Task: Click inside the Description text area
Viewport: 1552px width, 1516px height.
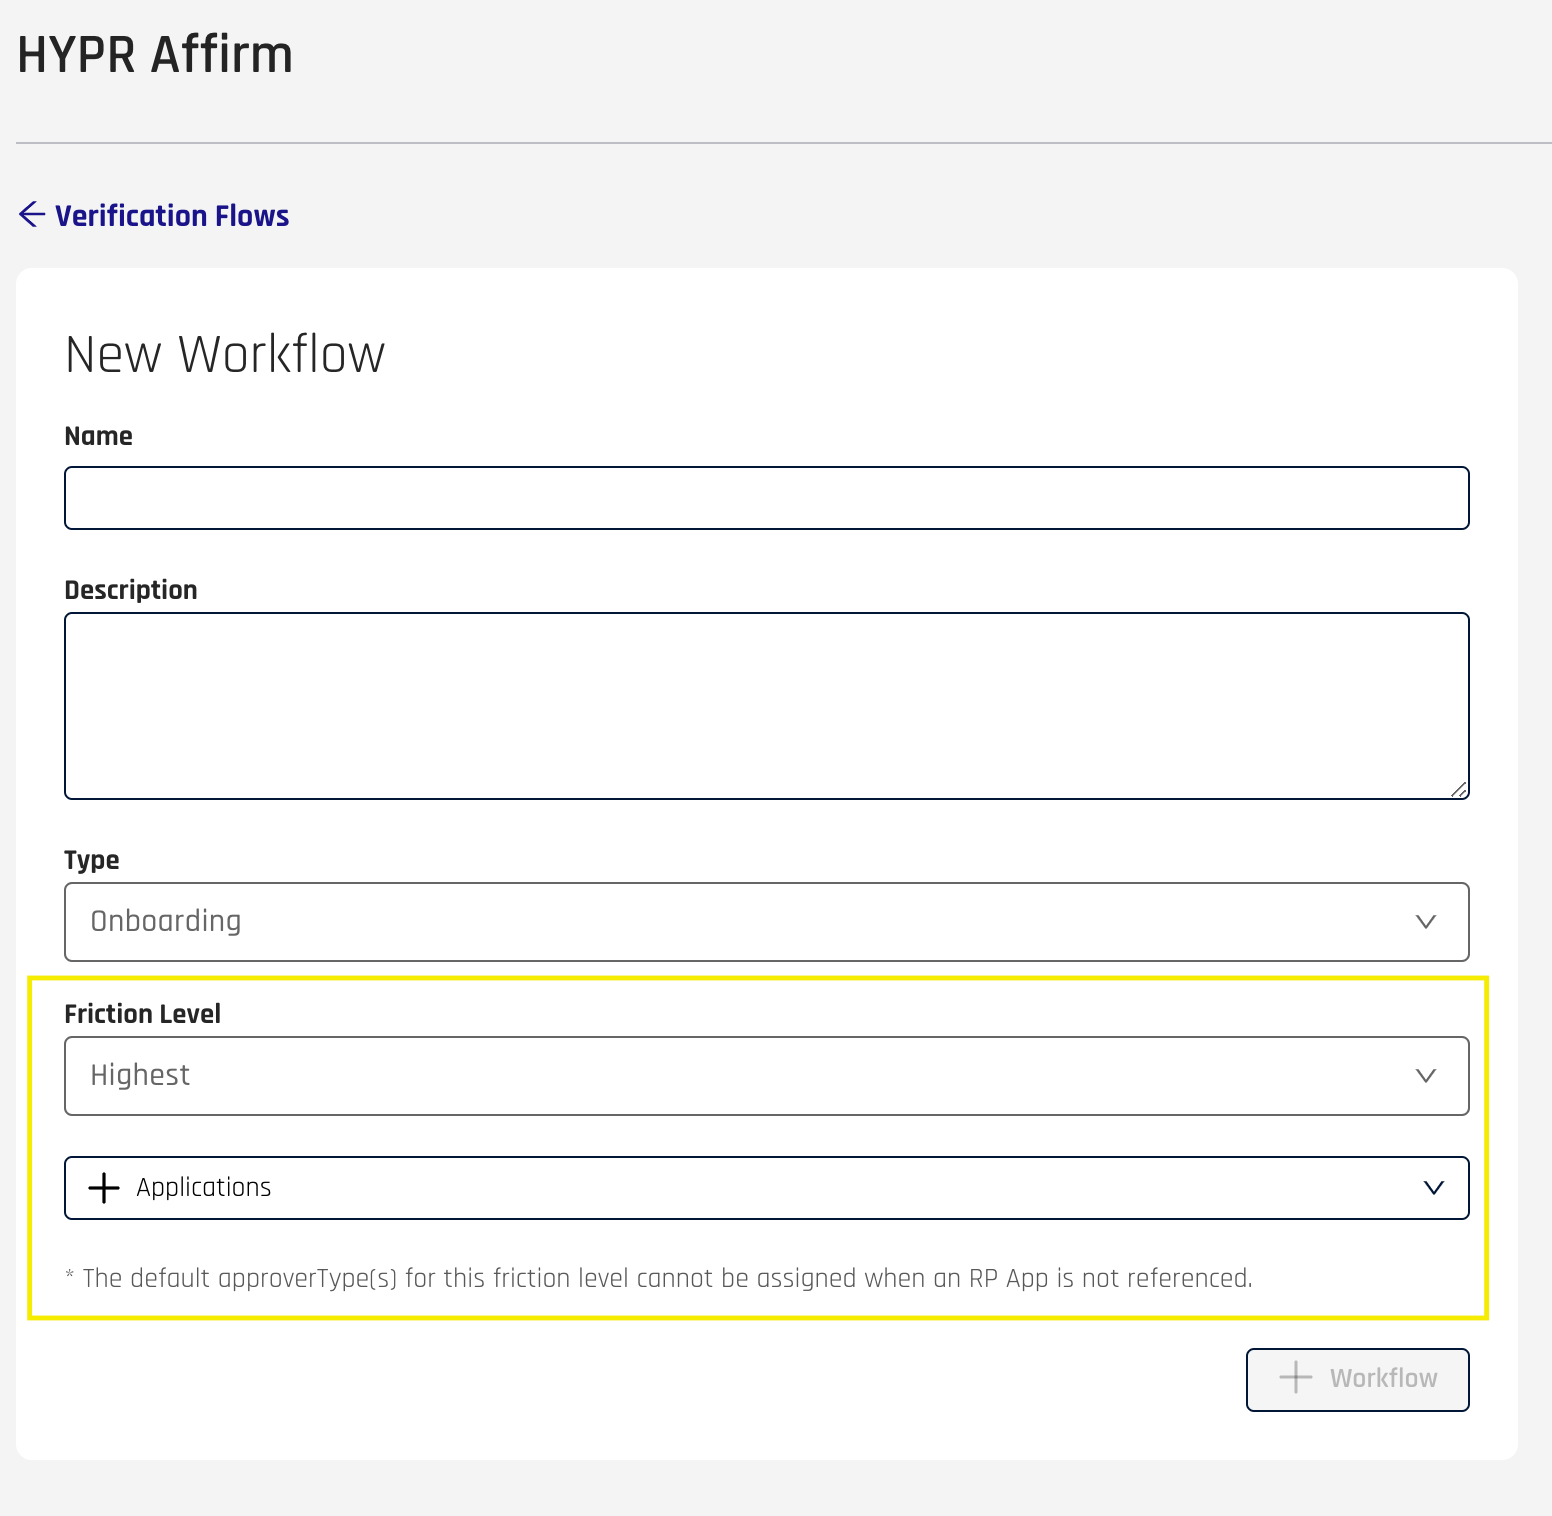Action: pos(766,706)
